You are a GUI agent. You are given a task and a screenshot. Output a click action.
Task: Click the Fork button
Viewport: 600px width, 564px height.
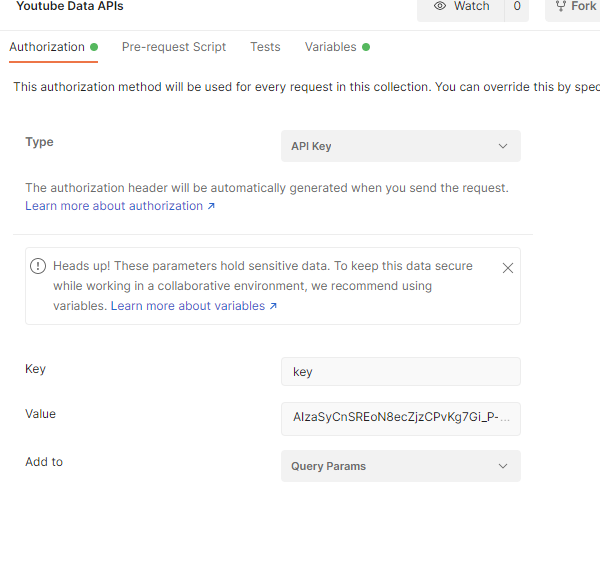pos(574,6)
